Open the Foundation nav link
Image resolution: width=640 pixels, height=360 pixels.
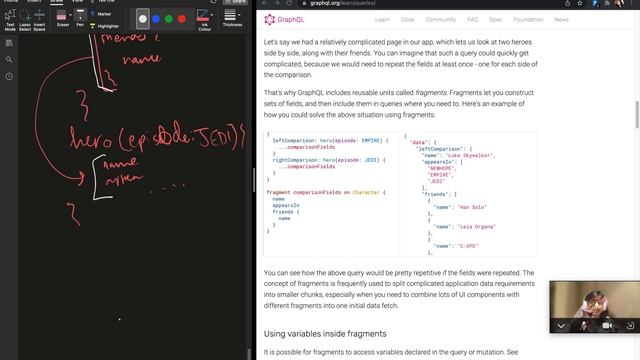click(528, 20)
